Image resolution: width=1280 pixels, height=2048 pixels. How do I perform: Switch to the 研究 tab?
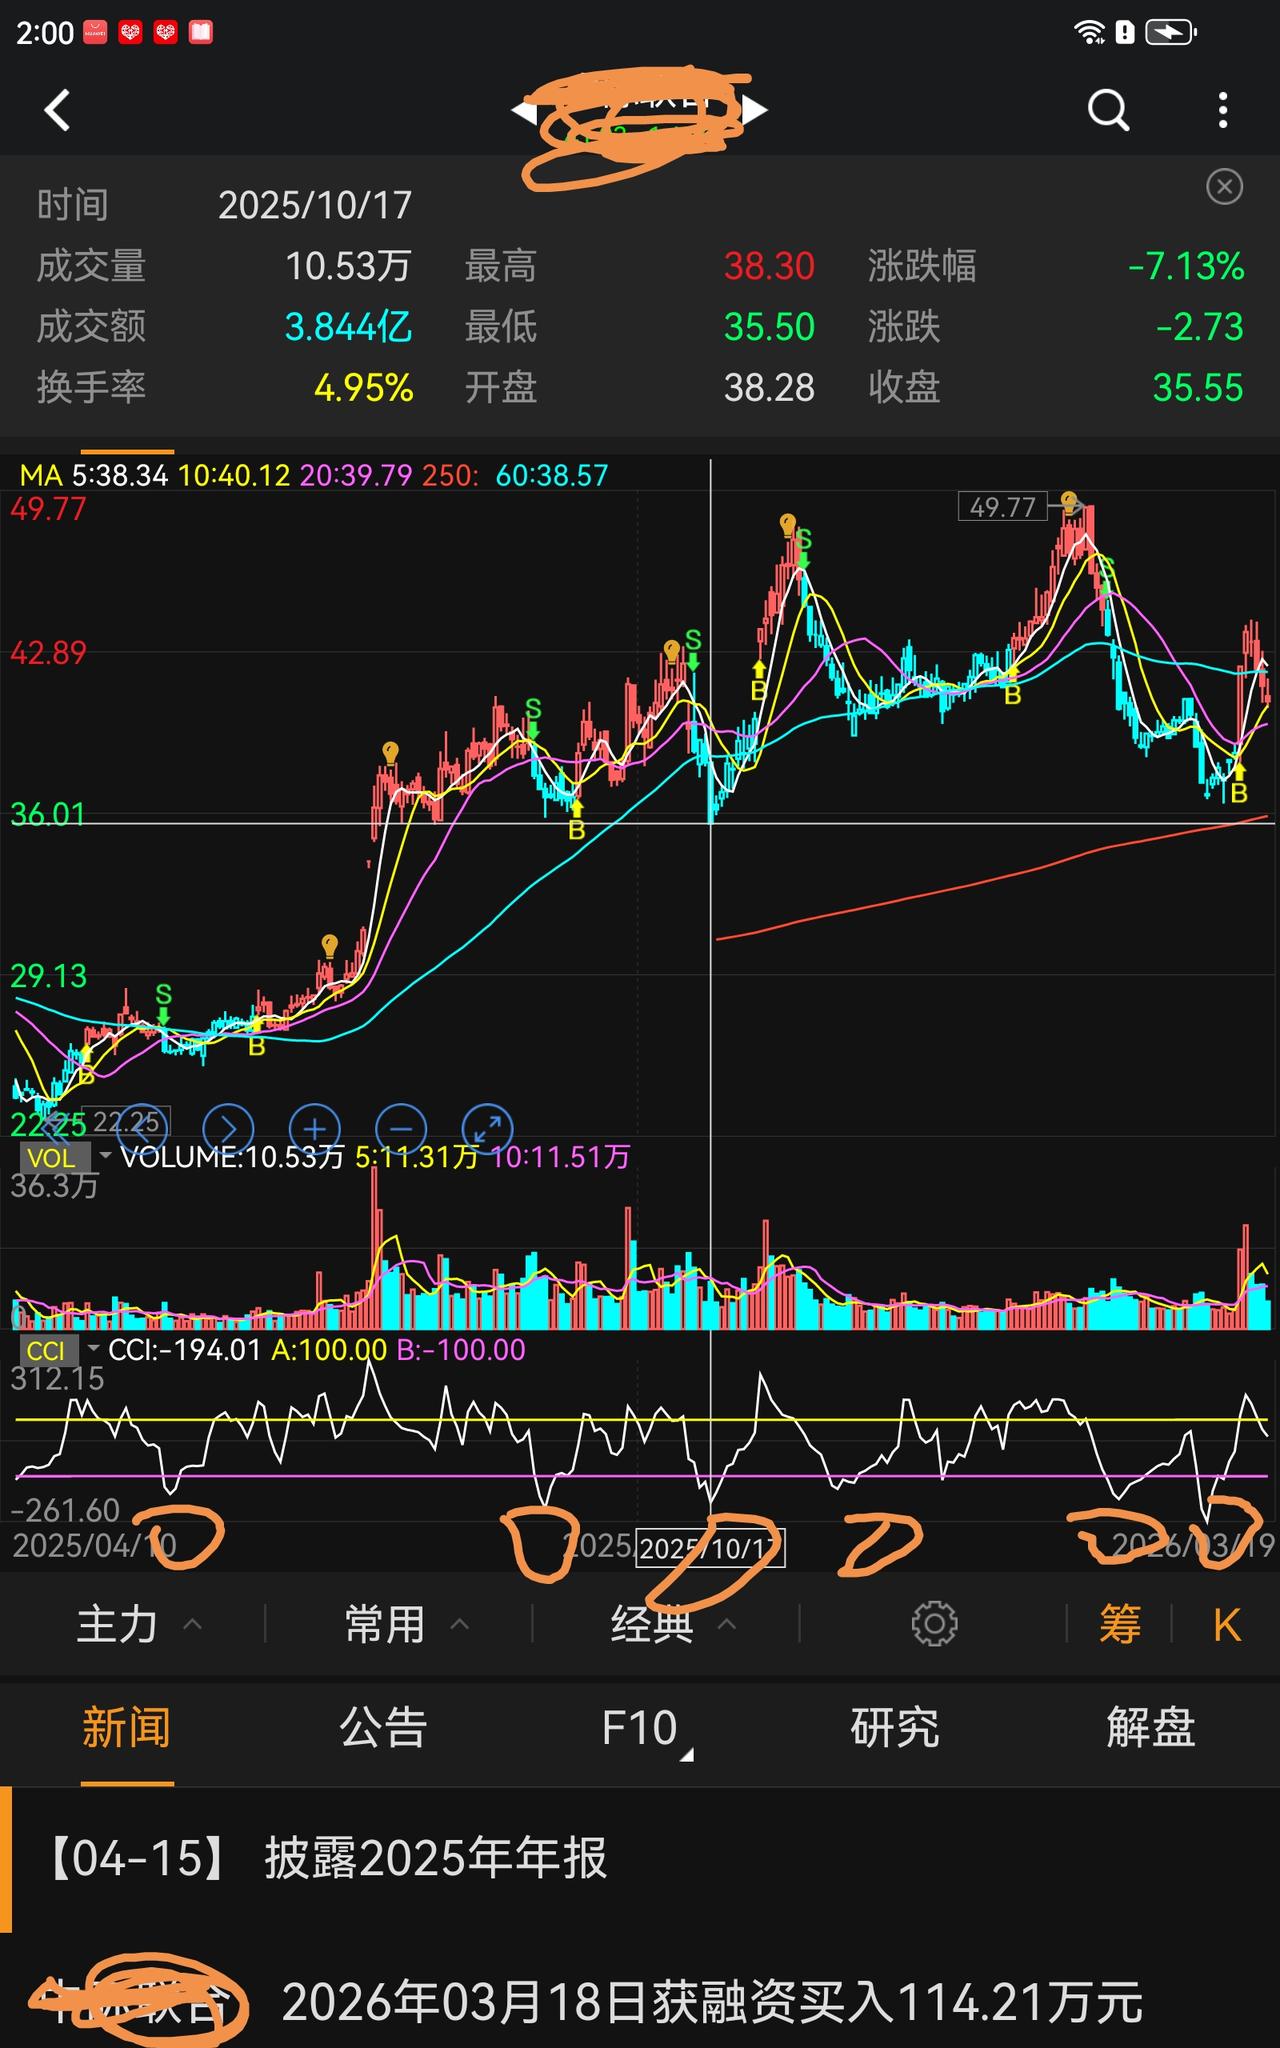(895, 1727)
